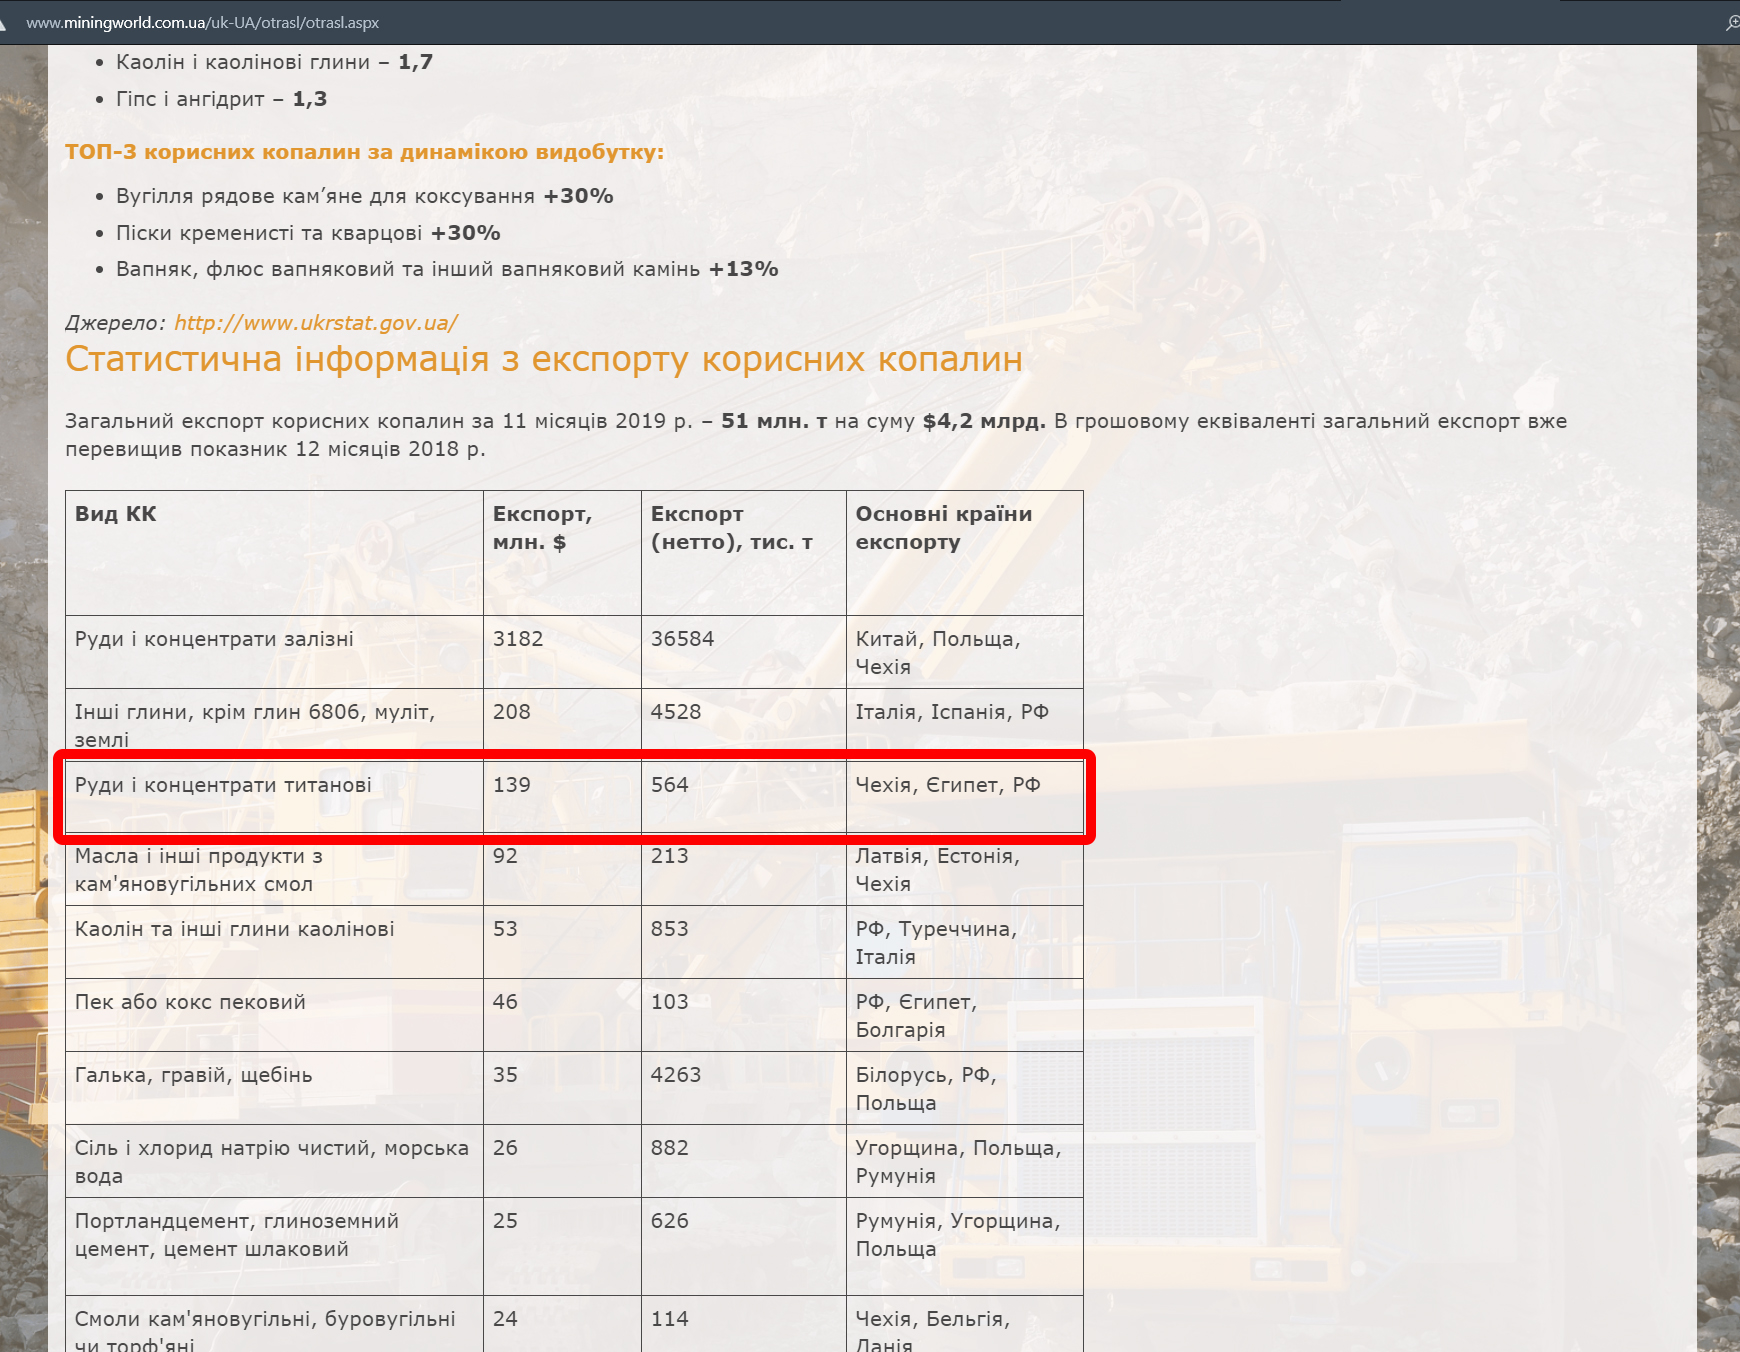Click the 'Піски кременисті та кварцові' bullet
Screen dimensions: 1740x1352
308,233
